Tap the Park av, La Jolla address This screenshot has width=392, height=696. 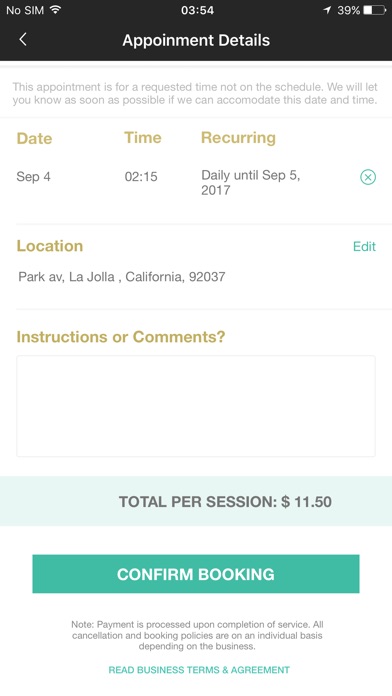[x=122, y=277]
